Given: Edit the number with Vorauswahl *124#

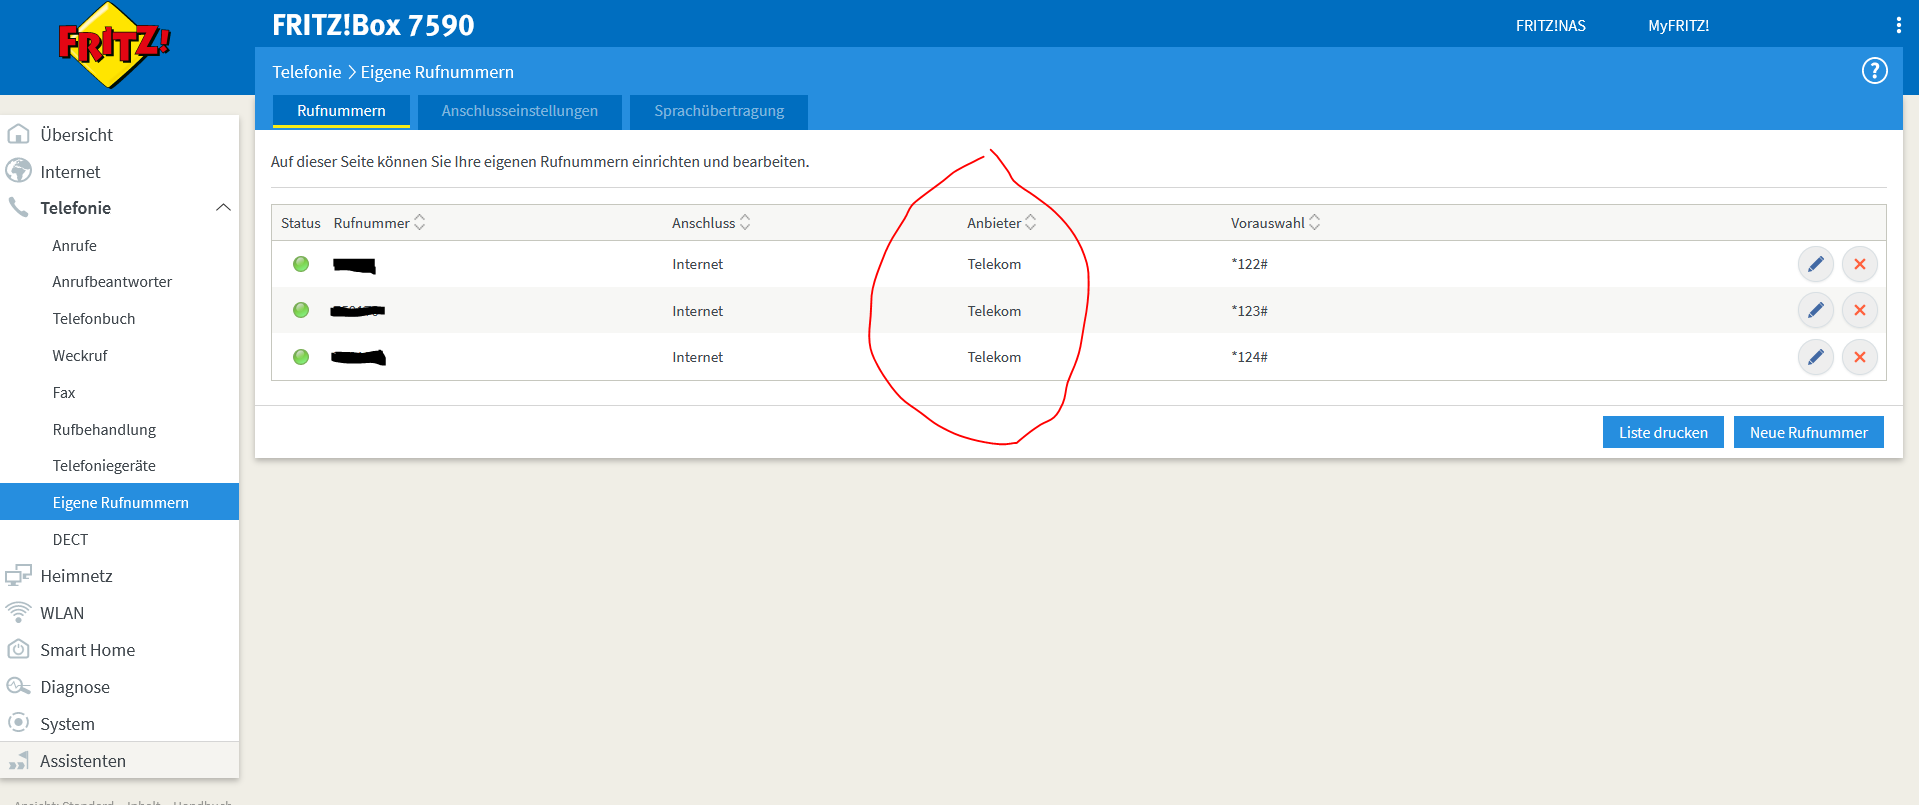Looking at the screenshot, I should (x=1815, y=357).
